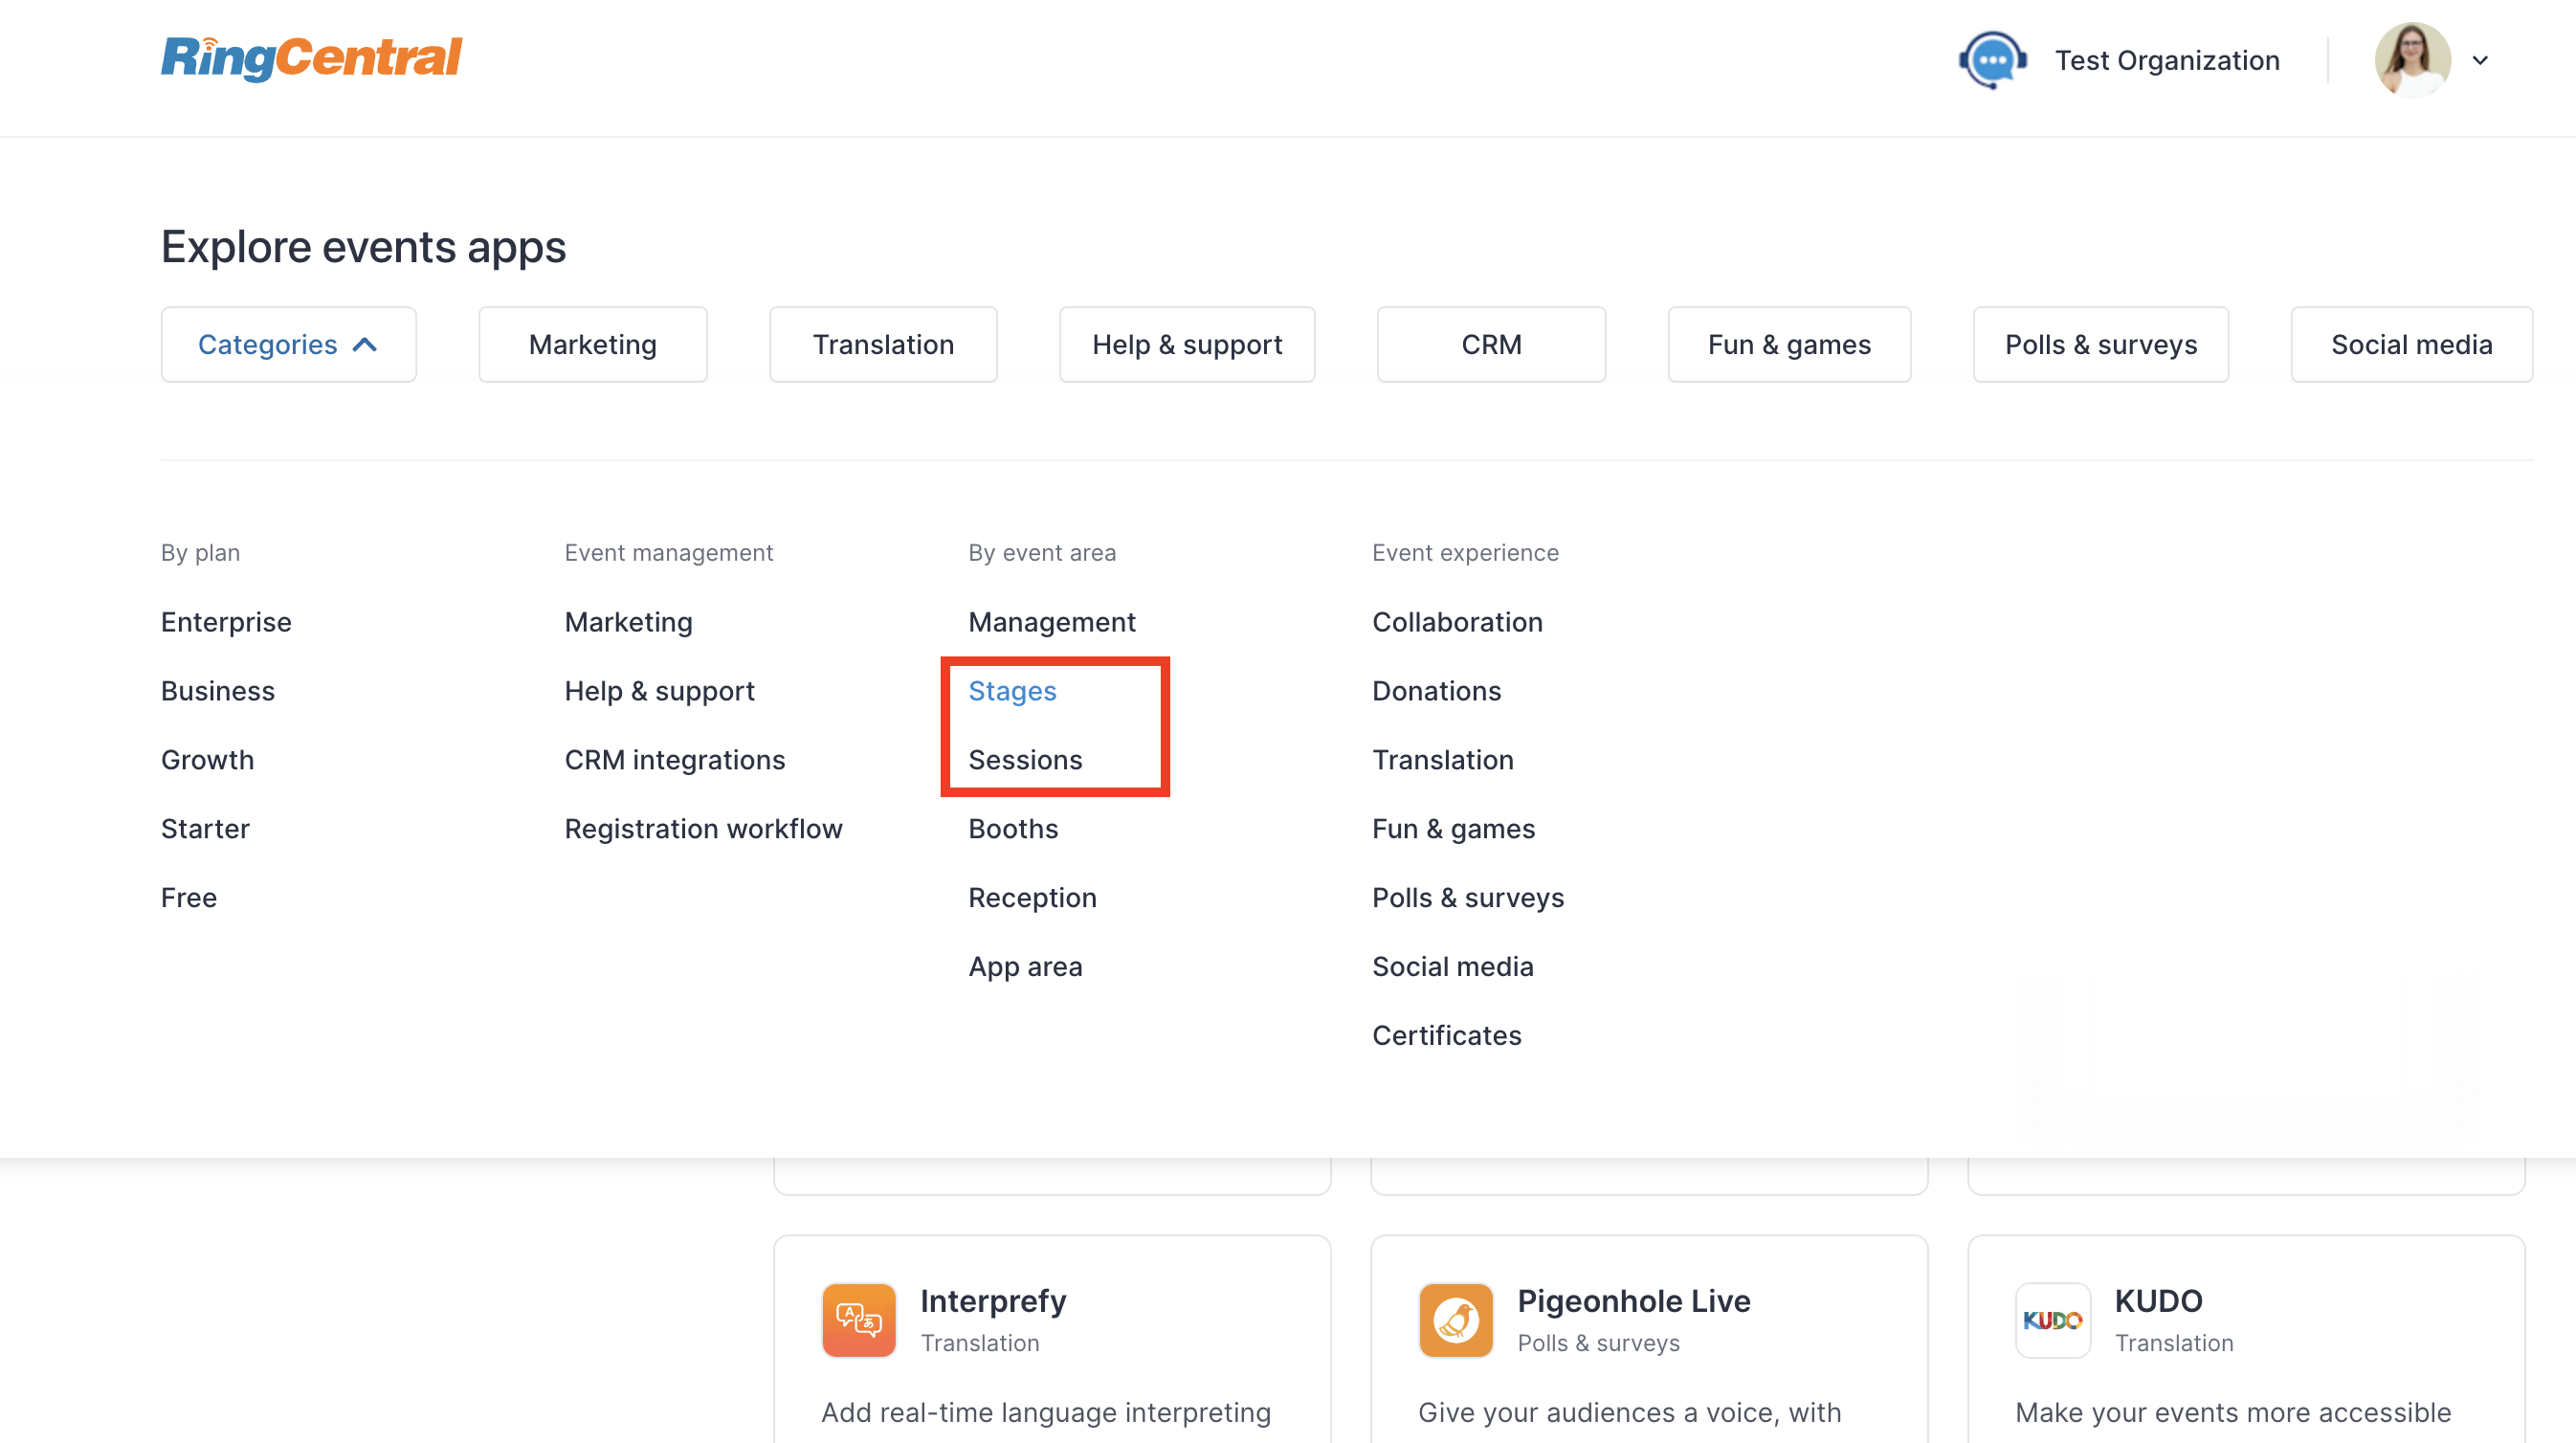Expand the account dropdown arrow
2576x1443 pixels.
(2480, 60)
